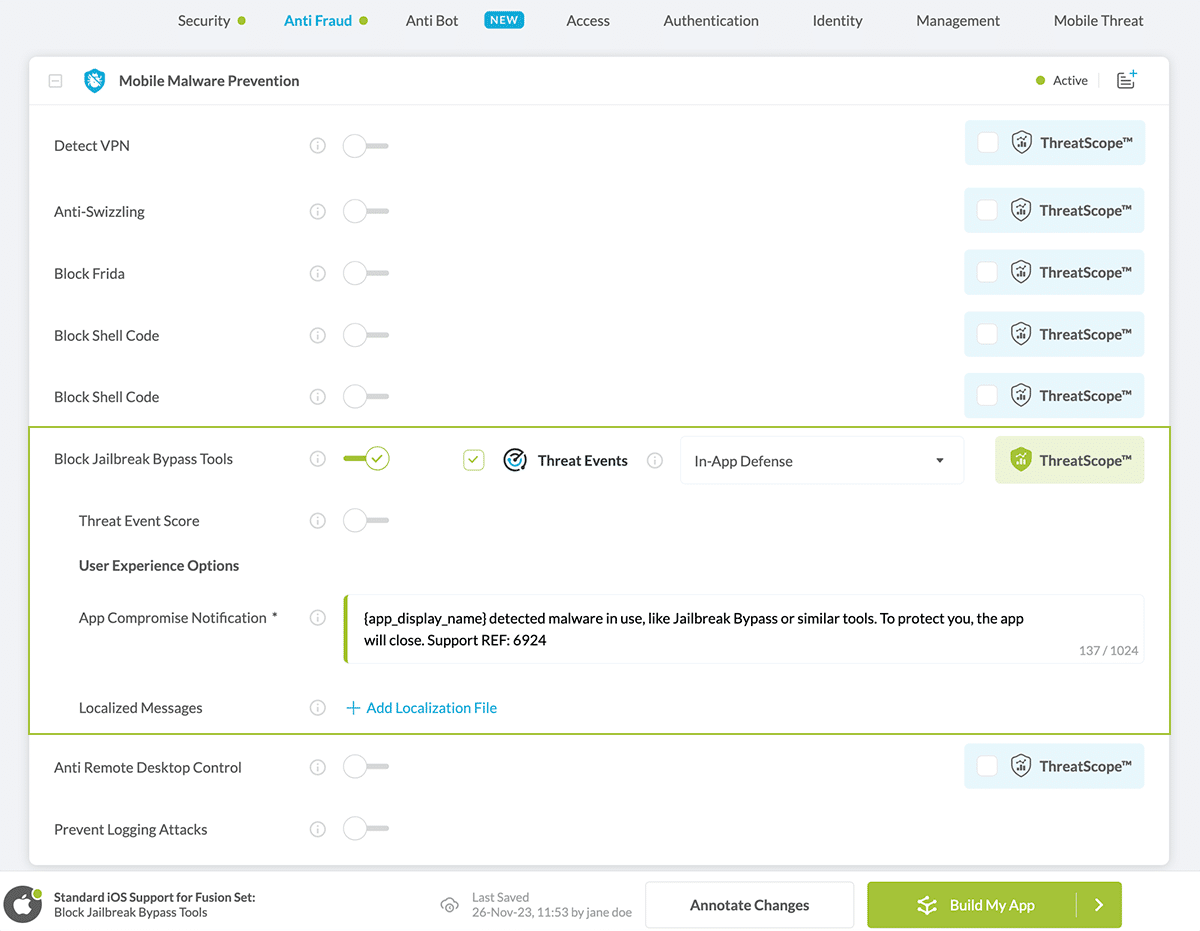Open the In-App Defense dropdown

pos(821,461)
